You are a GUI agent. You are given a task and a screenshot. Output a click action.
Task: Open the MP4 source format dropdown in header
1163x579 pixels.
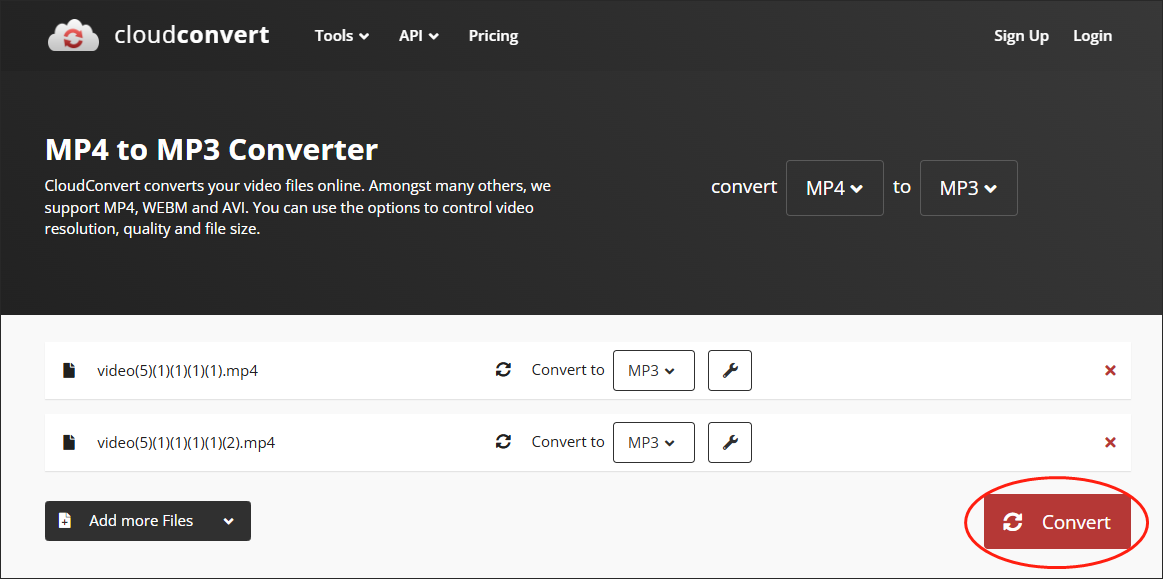click(834, 188)
